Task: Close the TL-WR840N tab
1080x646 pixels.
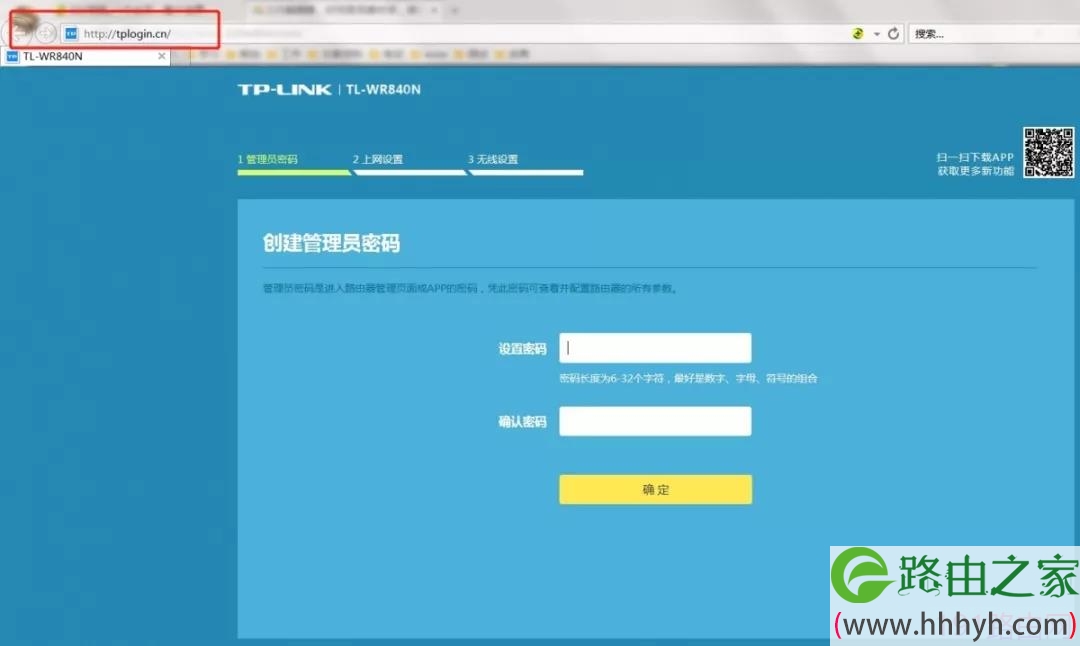Action: (x=162, y=56)
